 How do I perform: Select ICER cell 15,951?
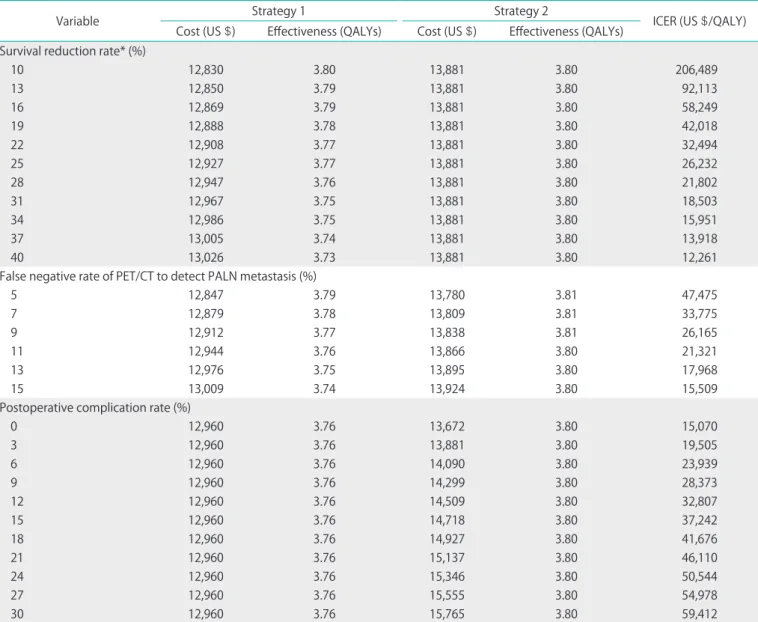click(x=700, y=220)
